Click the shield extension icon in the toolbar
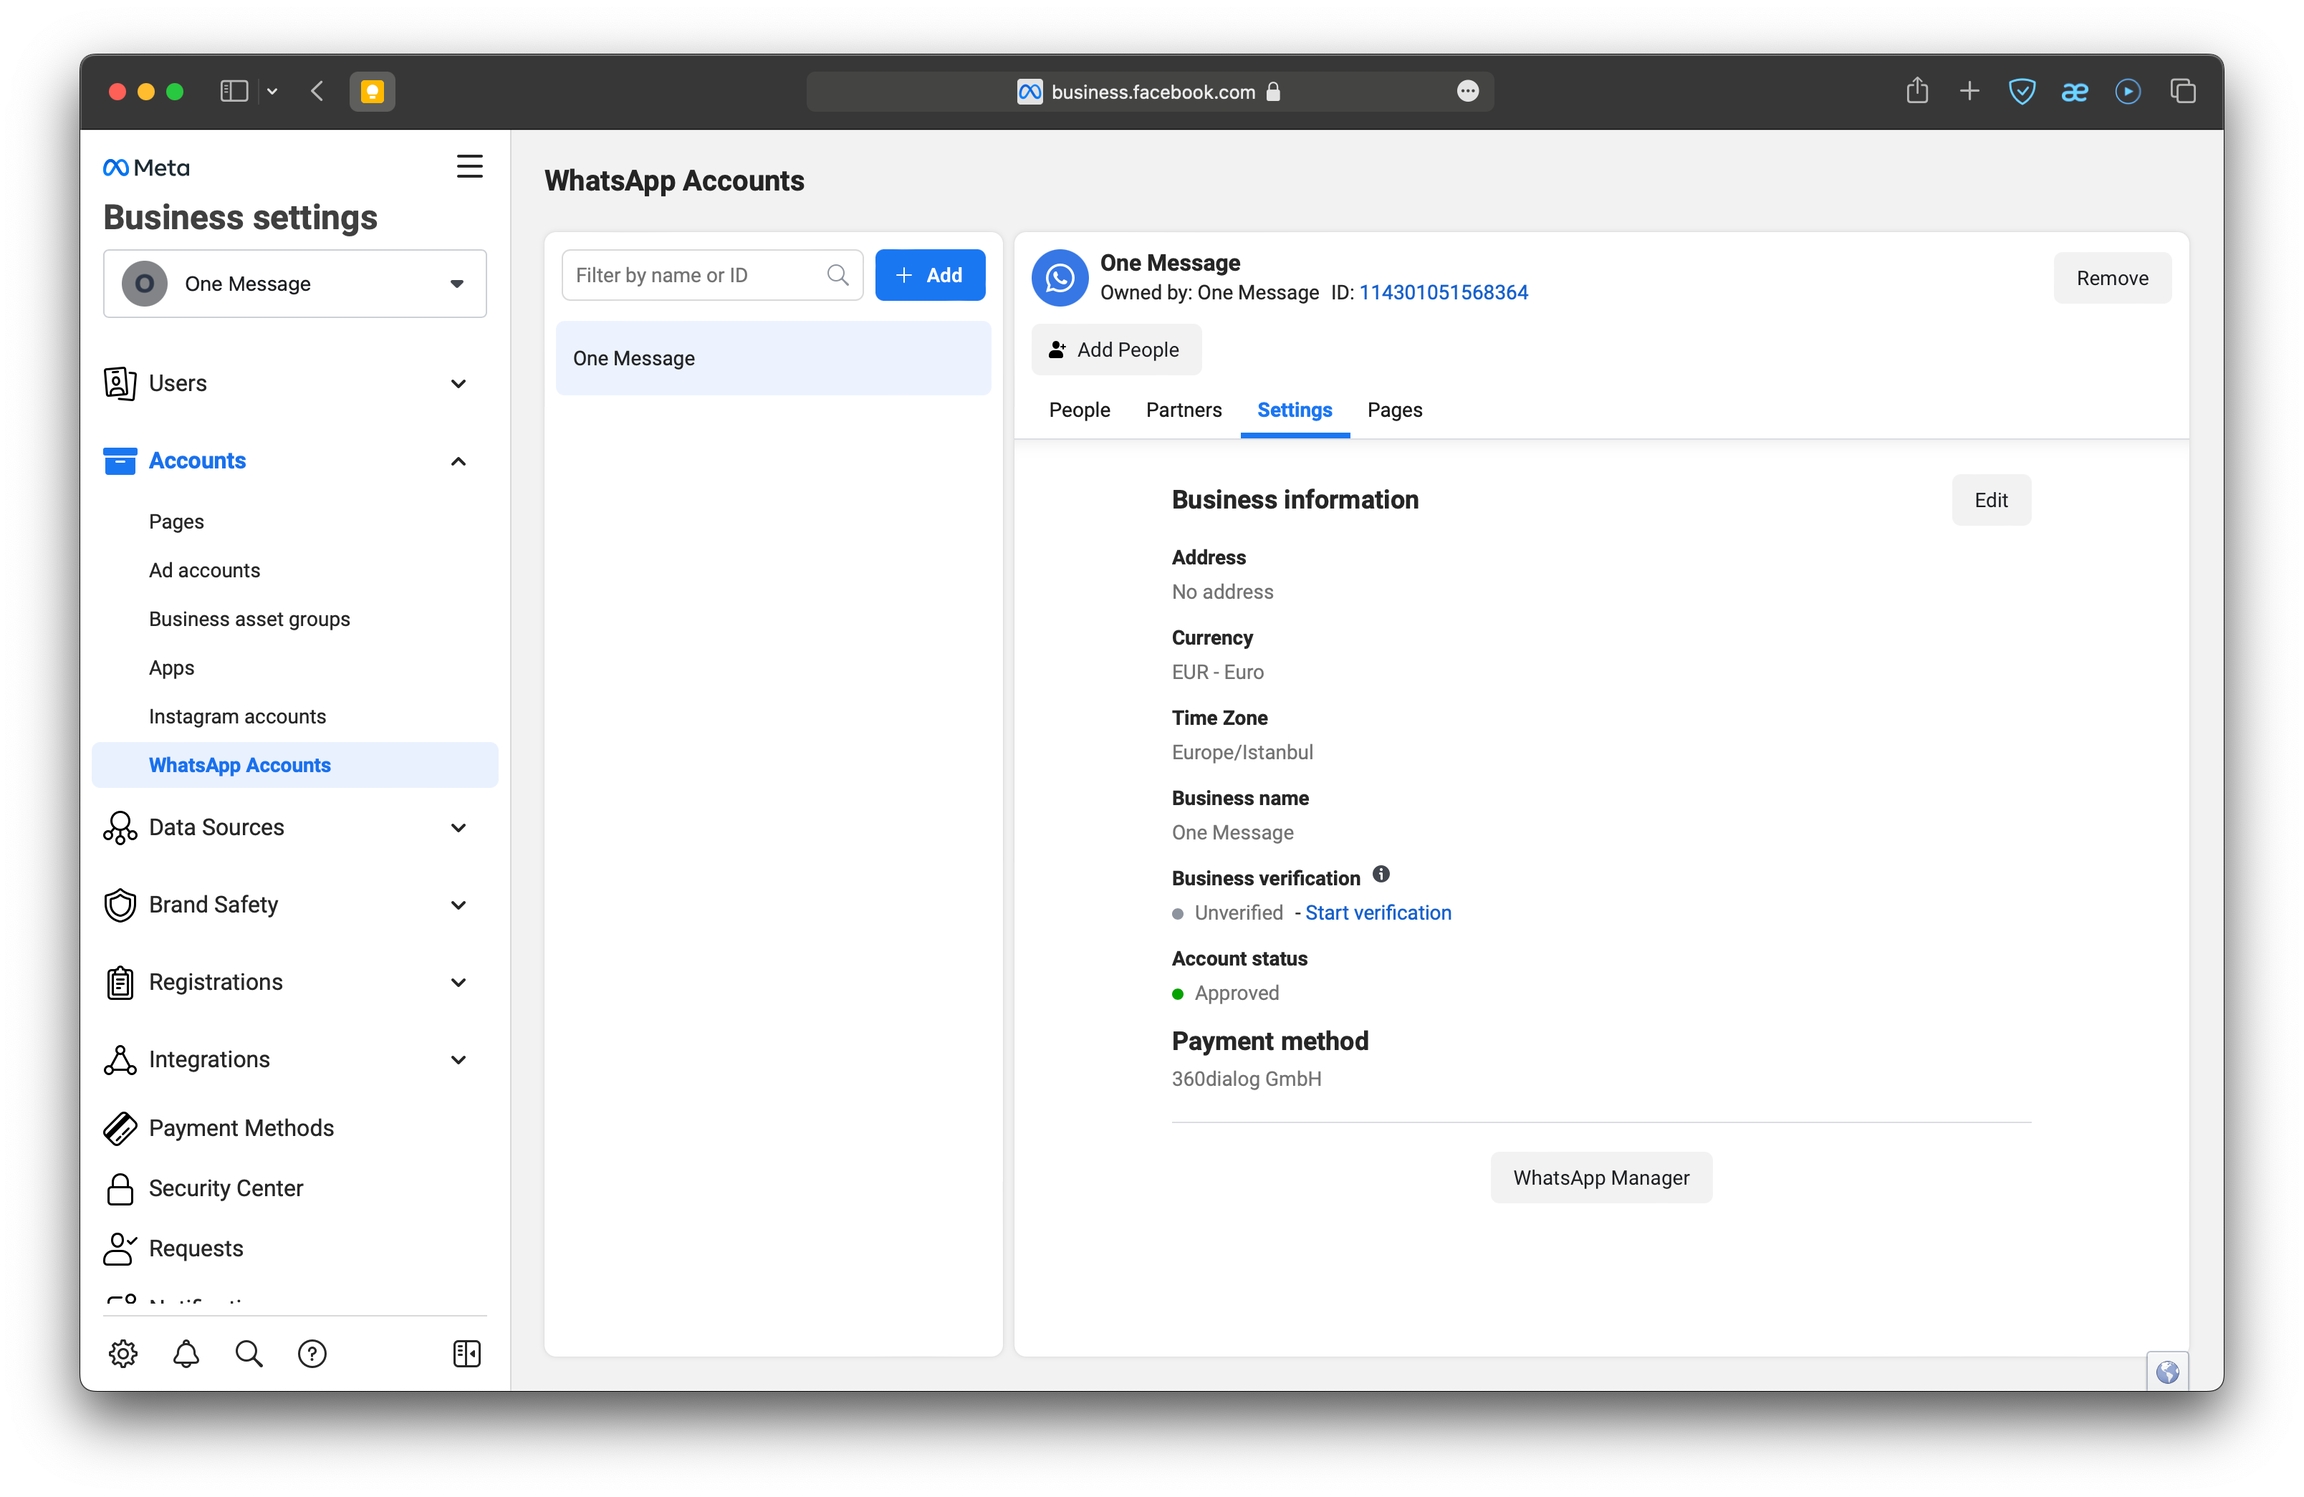 tap(2021, 91)
